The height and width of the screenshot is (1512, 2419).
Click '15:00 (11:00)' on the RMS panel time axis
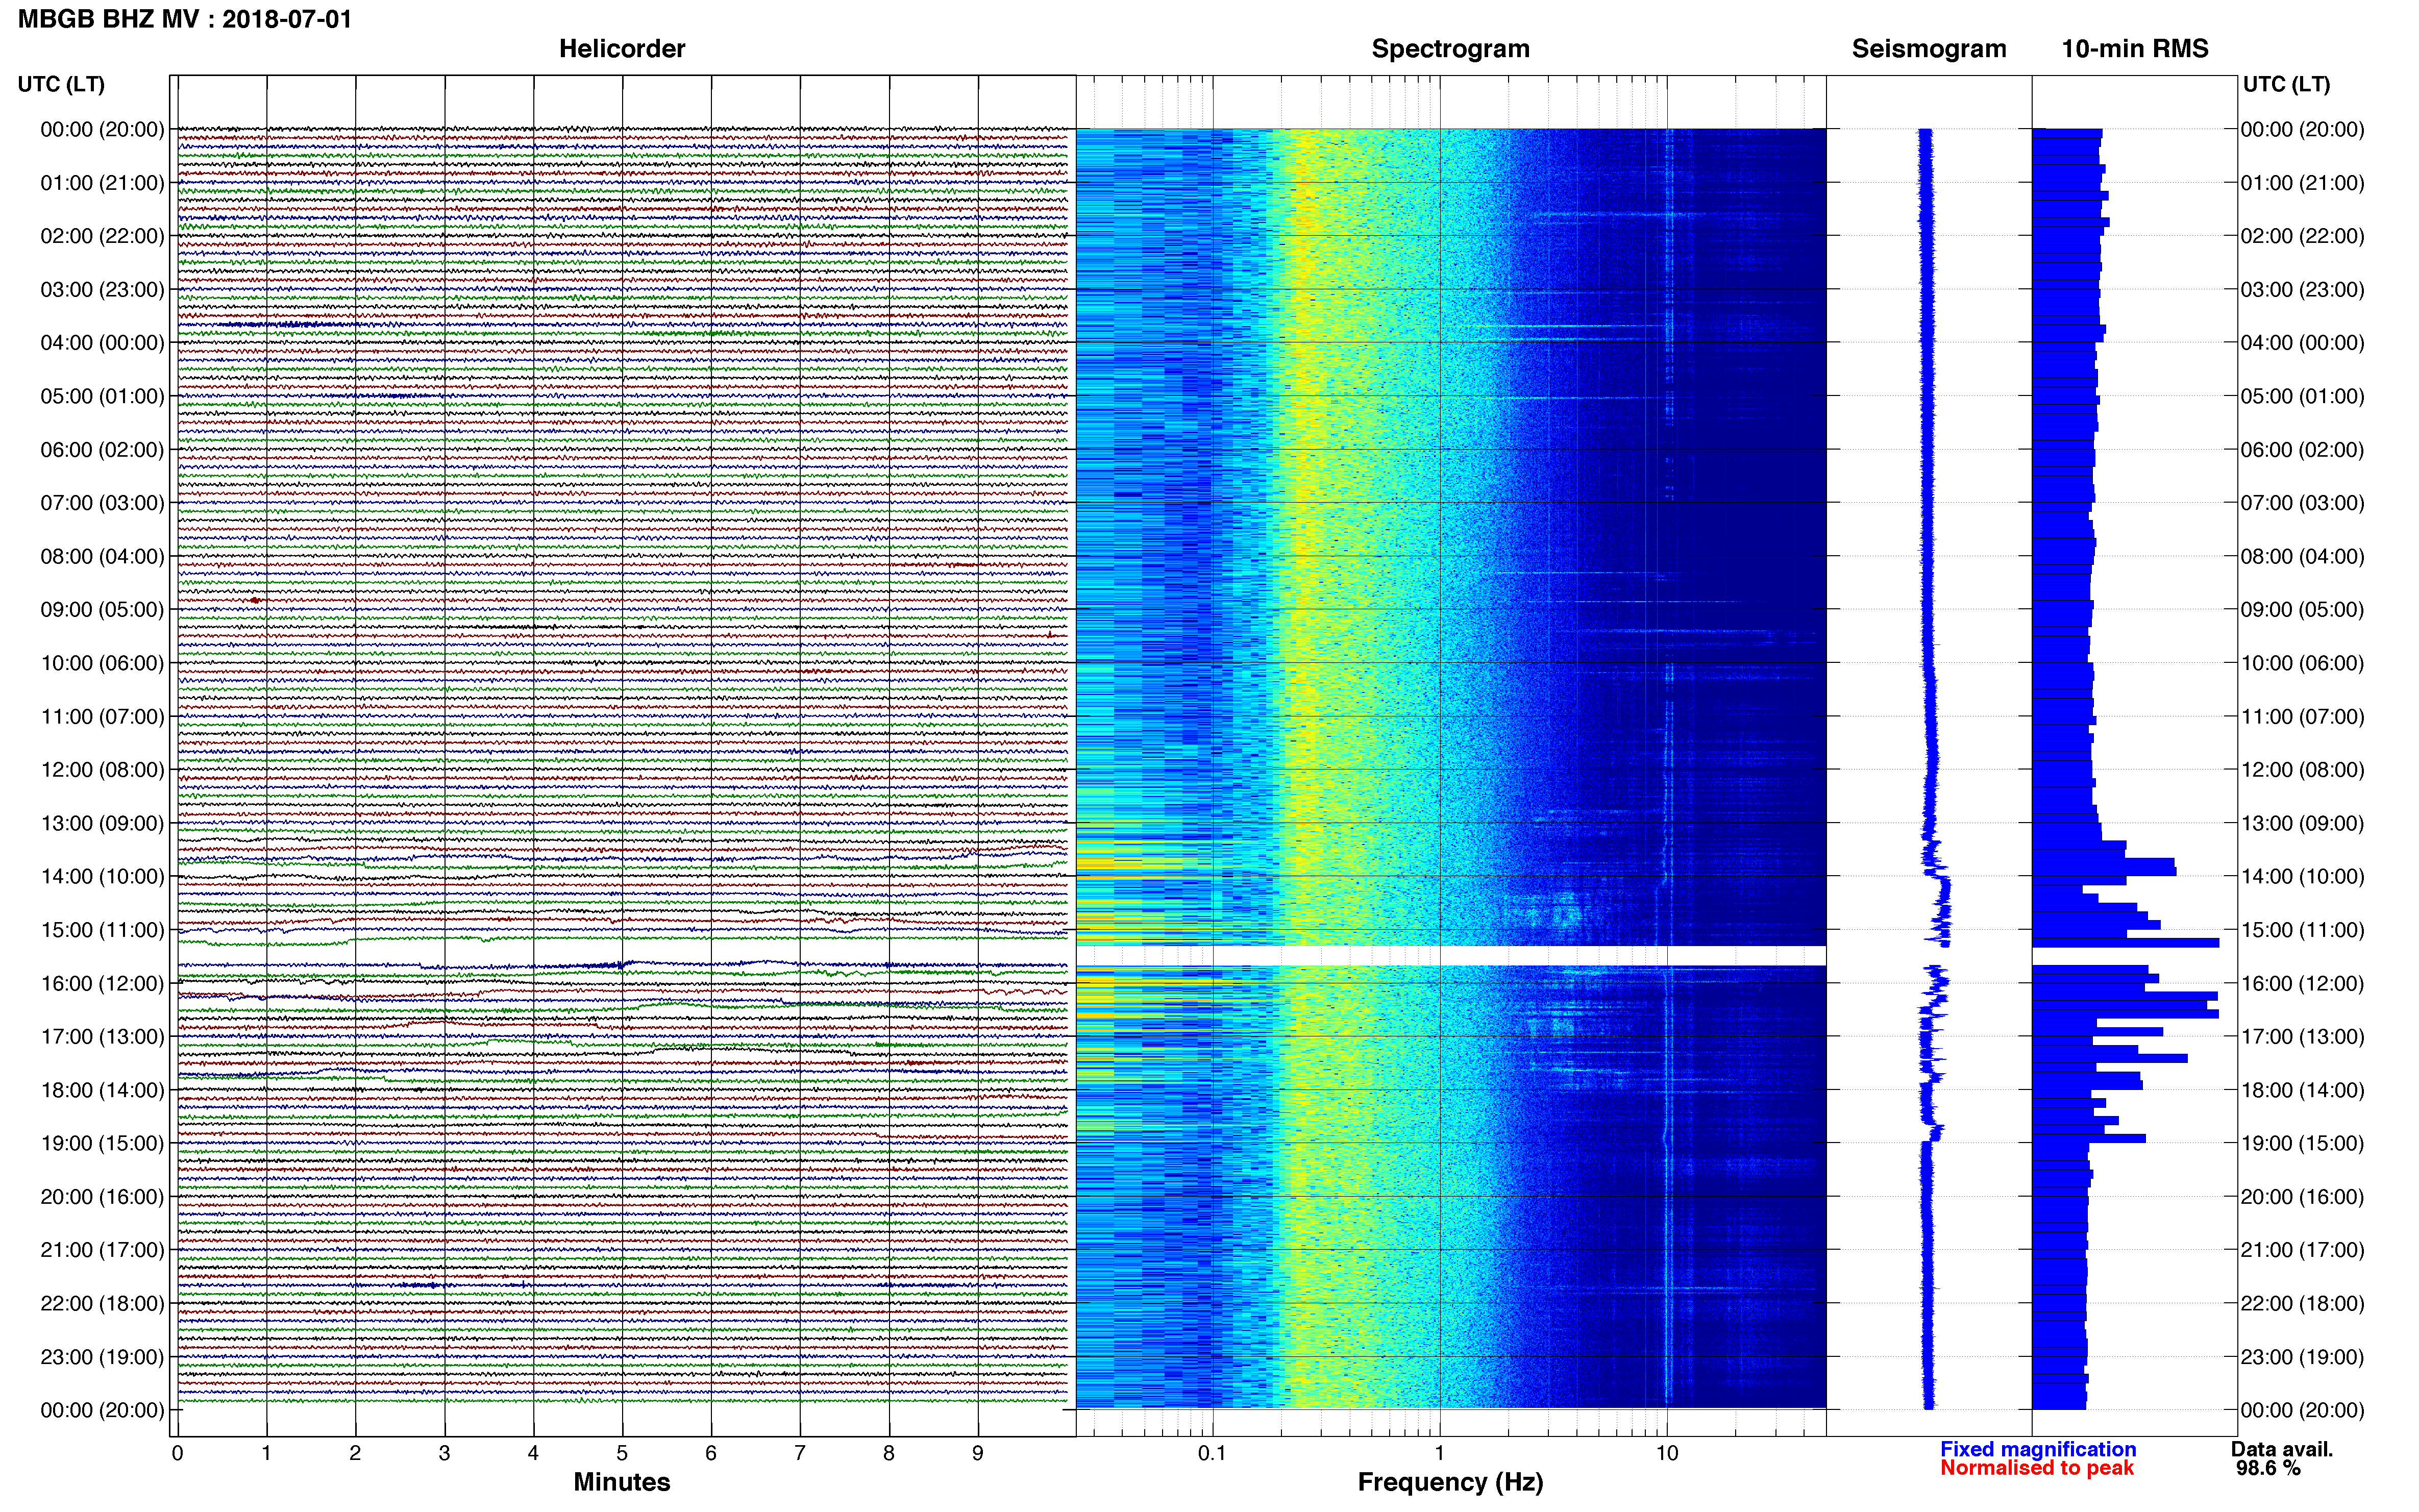click(2302, 930)
